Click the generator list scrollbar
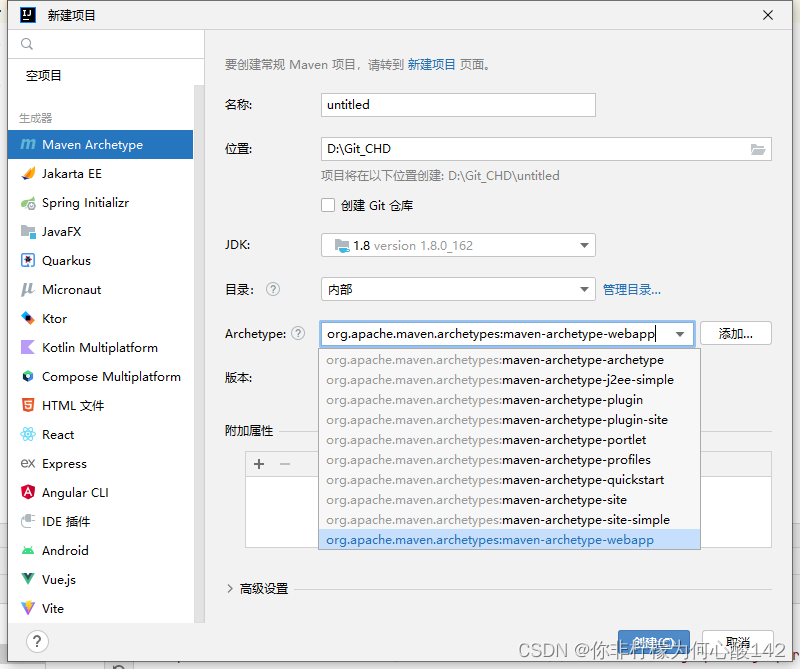The image size is (800, 669). tap(199, 354)
